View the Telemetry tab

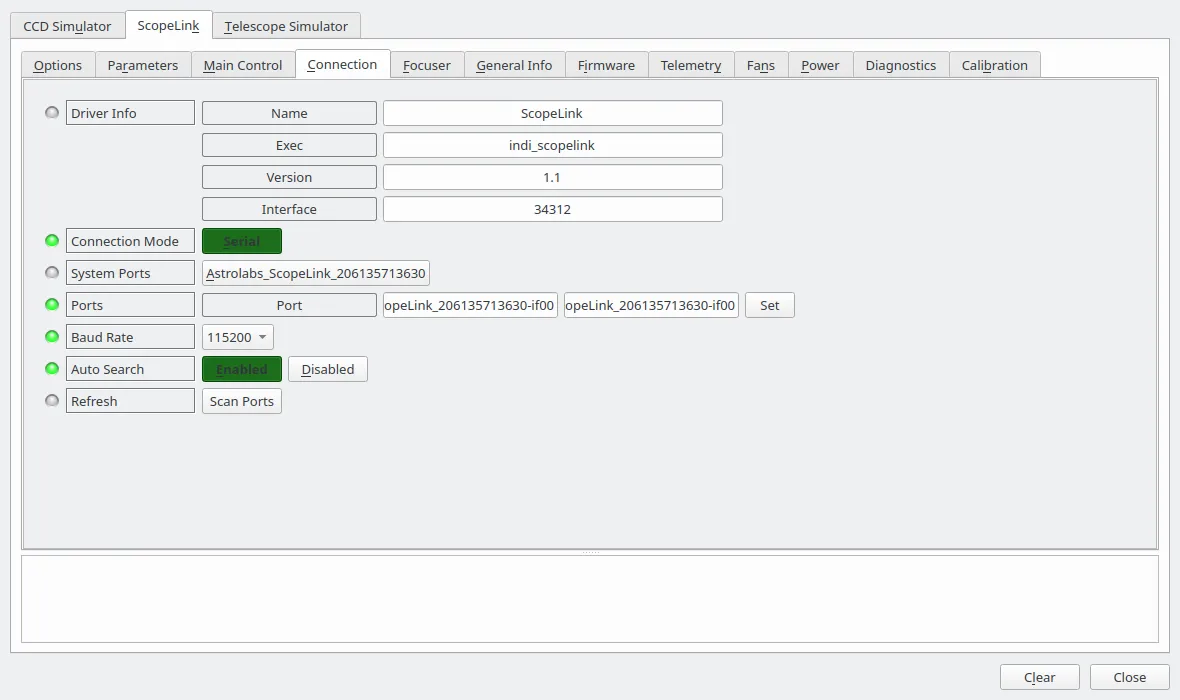[x=691, y=65]
